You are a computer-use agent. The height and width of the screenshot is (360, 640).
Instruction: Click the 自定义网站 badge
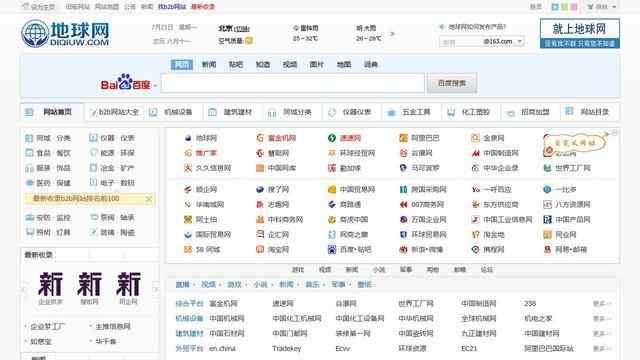click(576, 143)
